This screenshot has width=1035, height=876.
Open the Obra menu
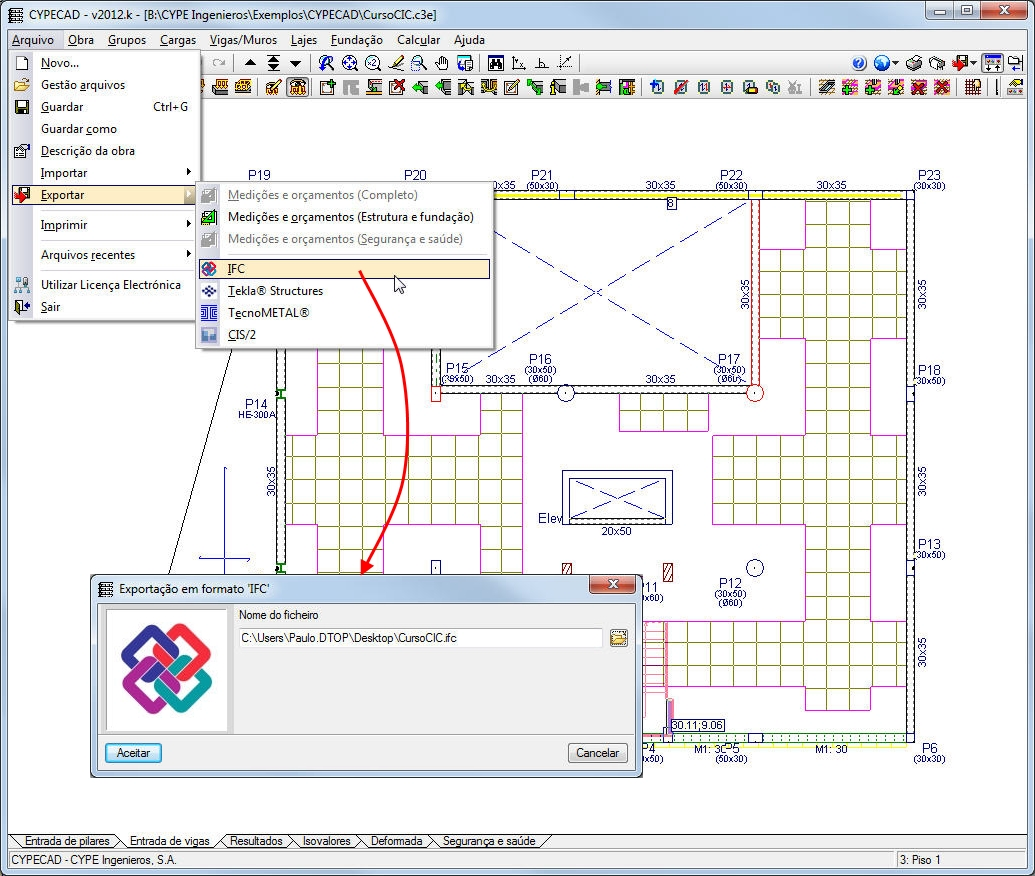click(x=81, y=40)
